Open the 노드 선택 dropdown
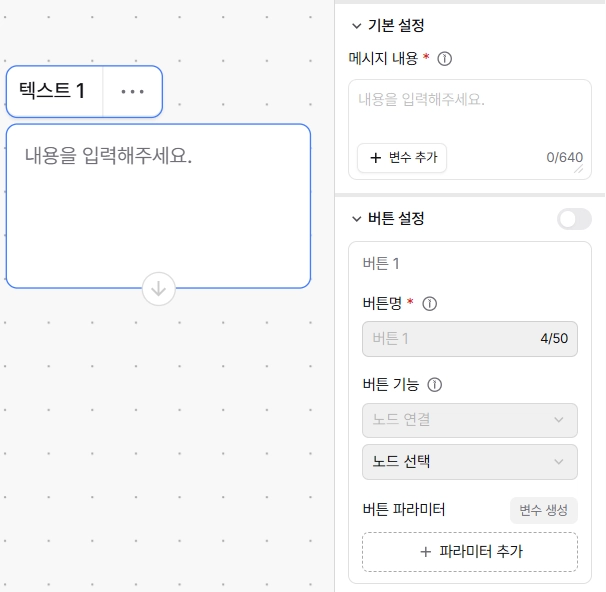This screenshot has height=592, width=606. click(470, 462)
